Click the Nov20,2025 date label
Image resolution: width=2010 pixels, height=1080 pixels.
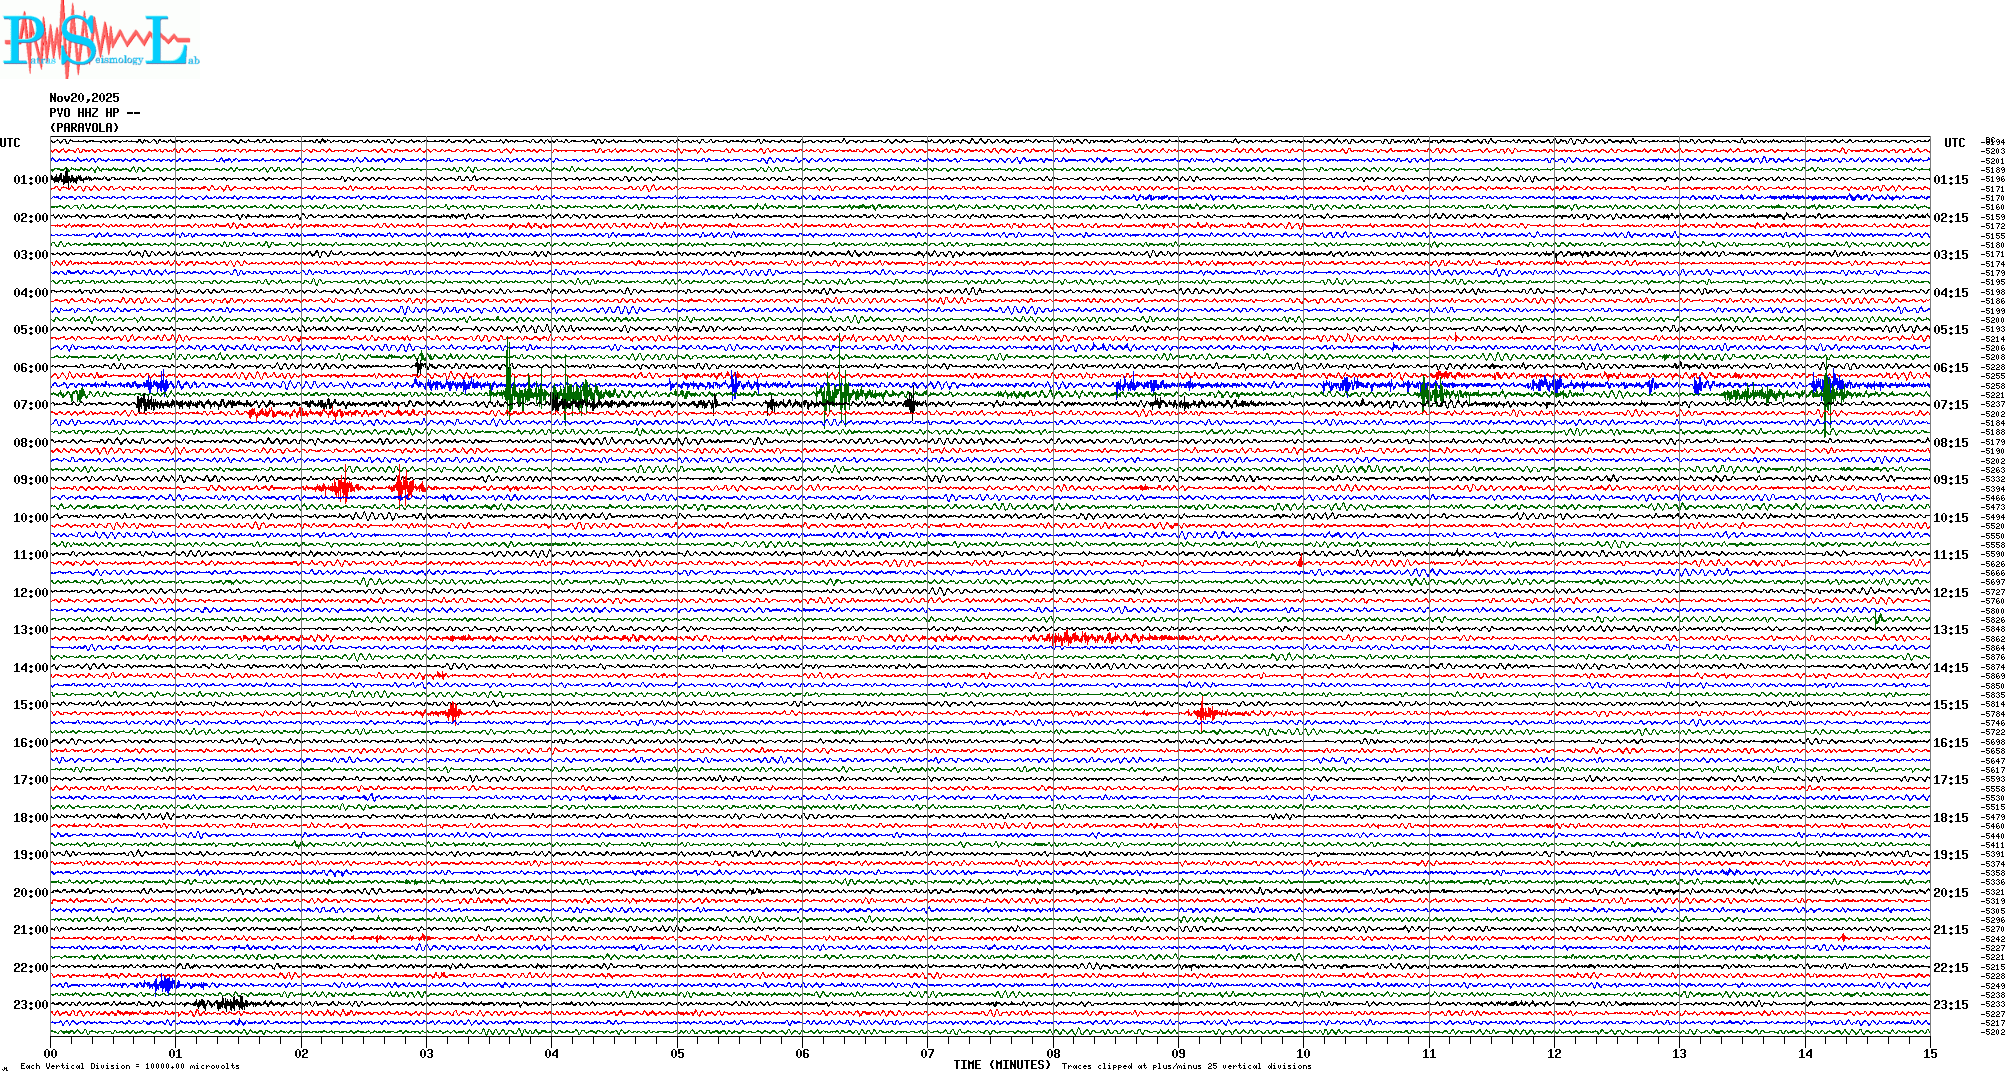click(x=84, y=98)
